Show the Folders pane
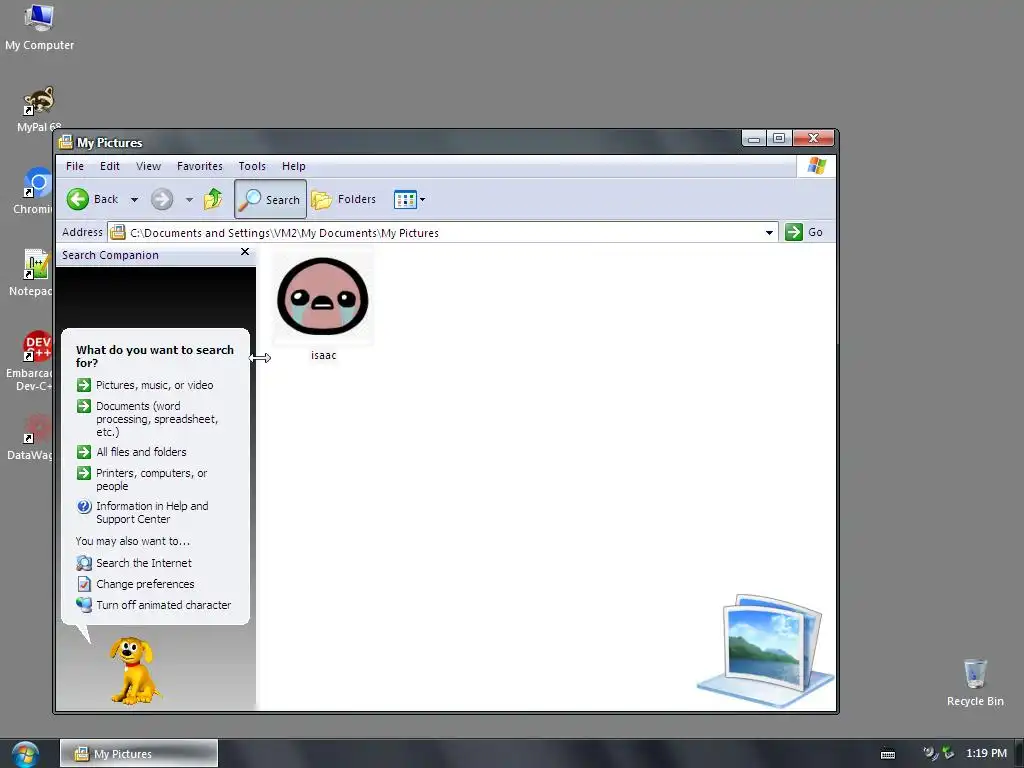The image size is (1024, 768). [x=344, y=199]
